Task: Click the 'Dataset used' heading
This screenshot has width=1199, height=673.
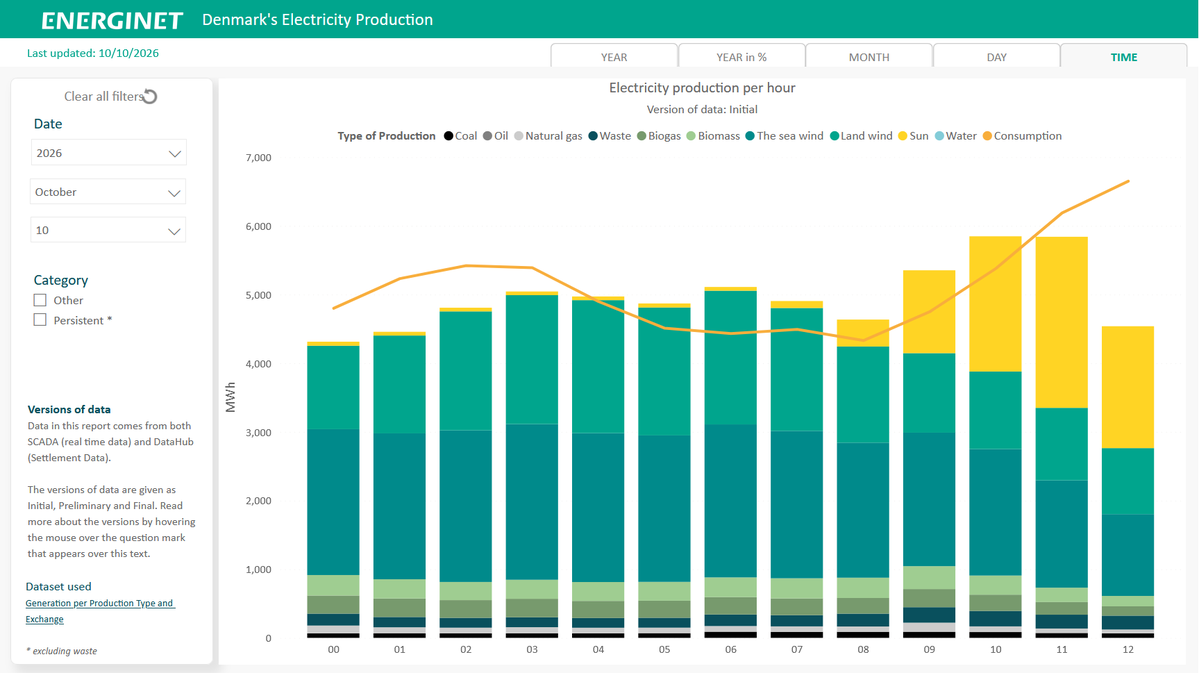Action: tap(58, 587)
